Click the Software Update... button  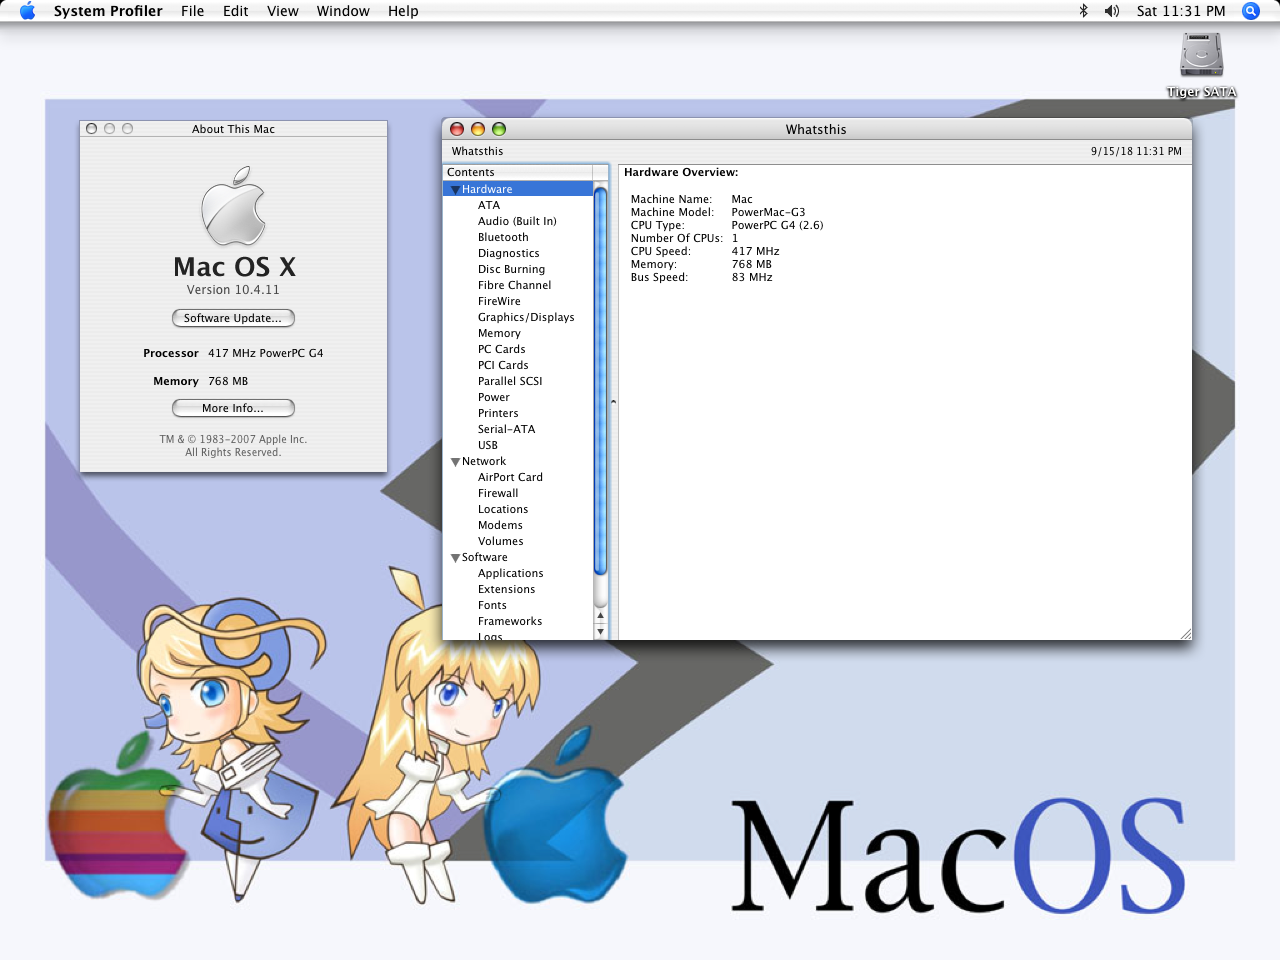click(233, 318)
